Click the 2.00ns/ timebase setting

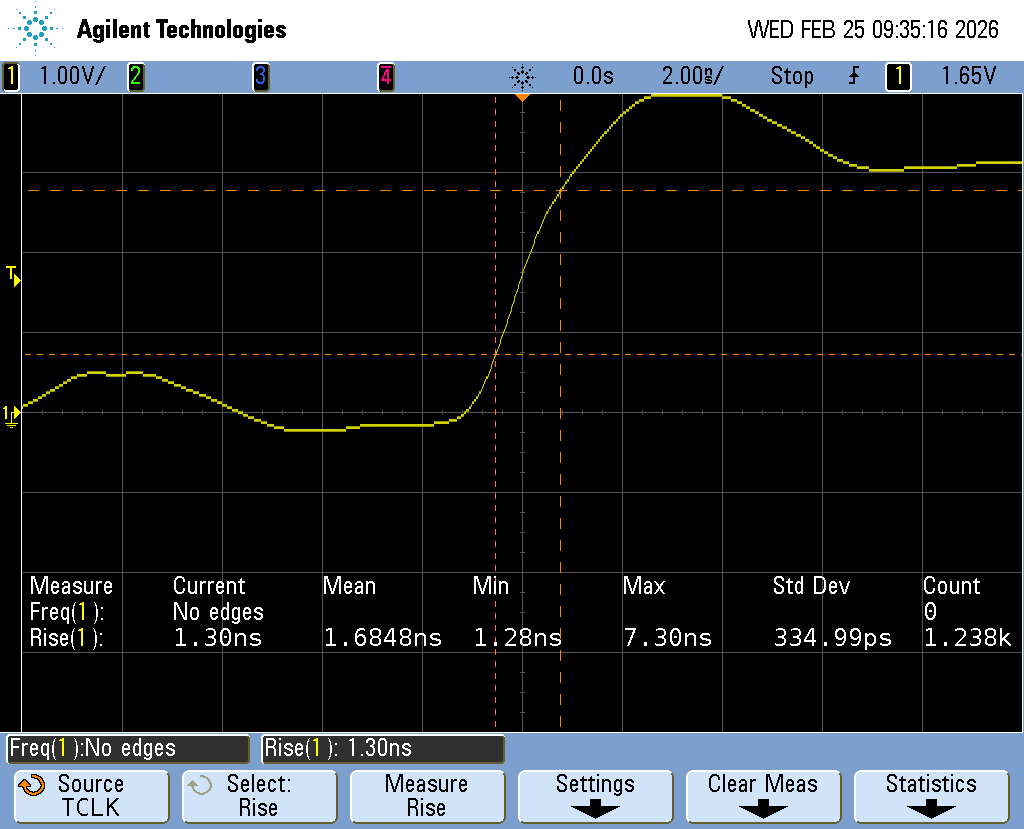coord(692,76)
